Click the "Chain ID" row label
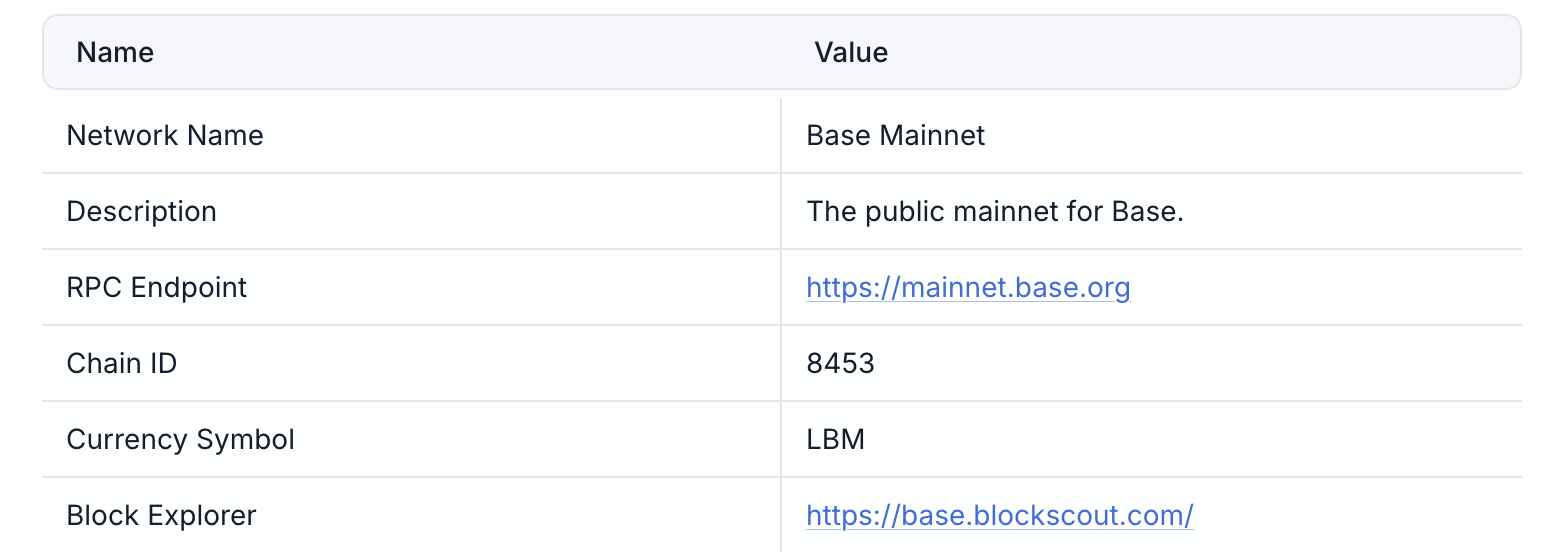This screenshot has height=558, width=1562. tap(121, 364)
